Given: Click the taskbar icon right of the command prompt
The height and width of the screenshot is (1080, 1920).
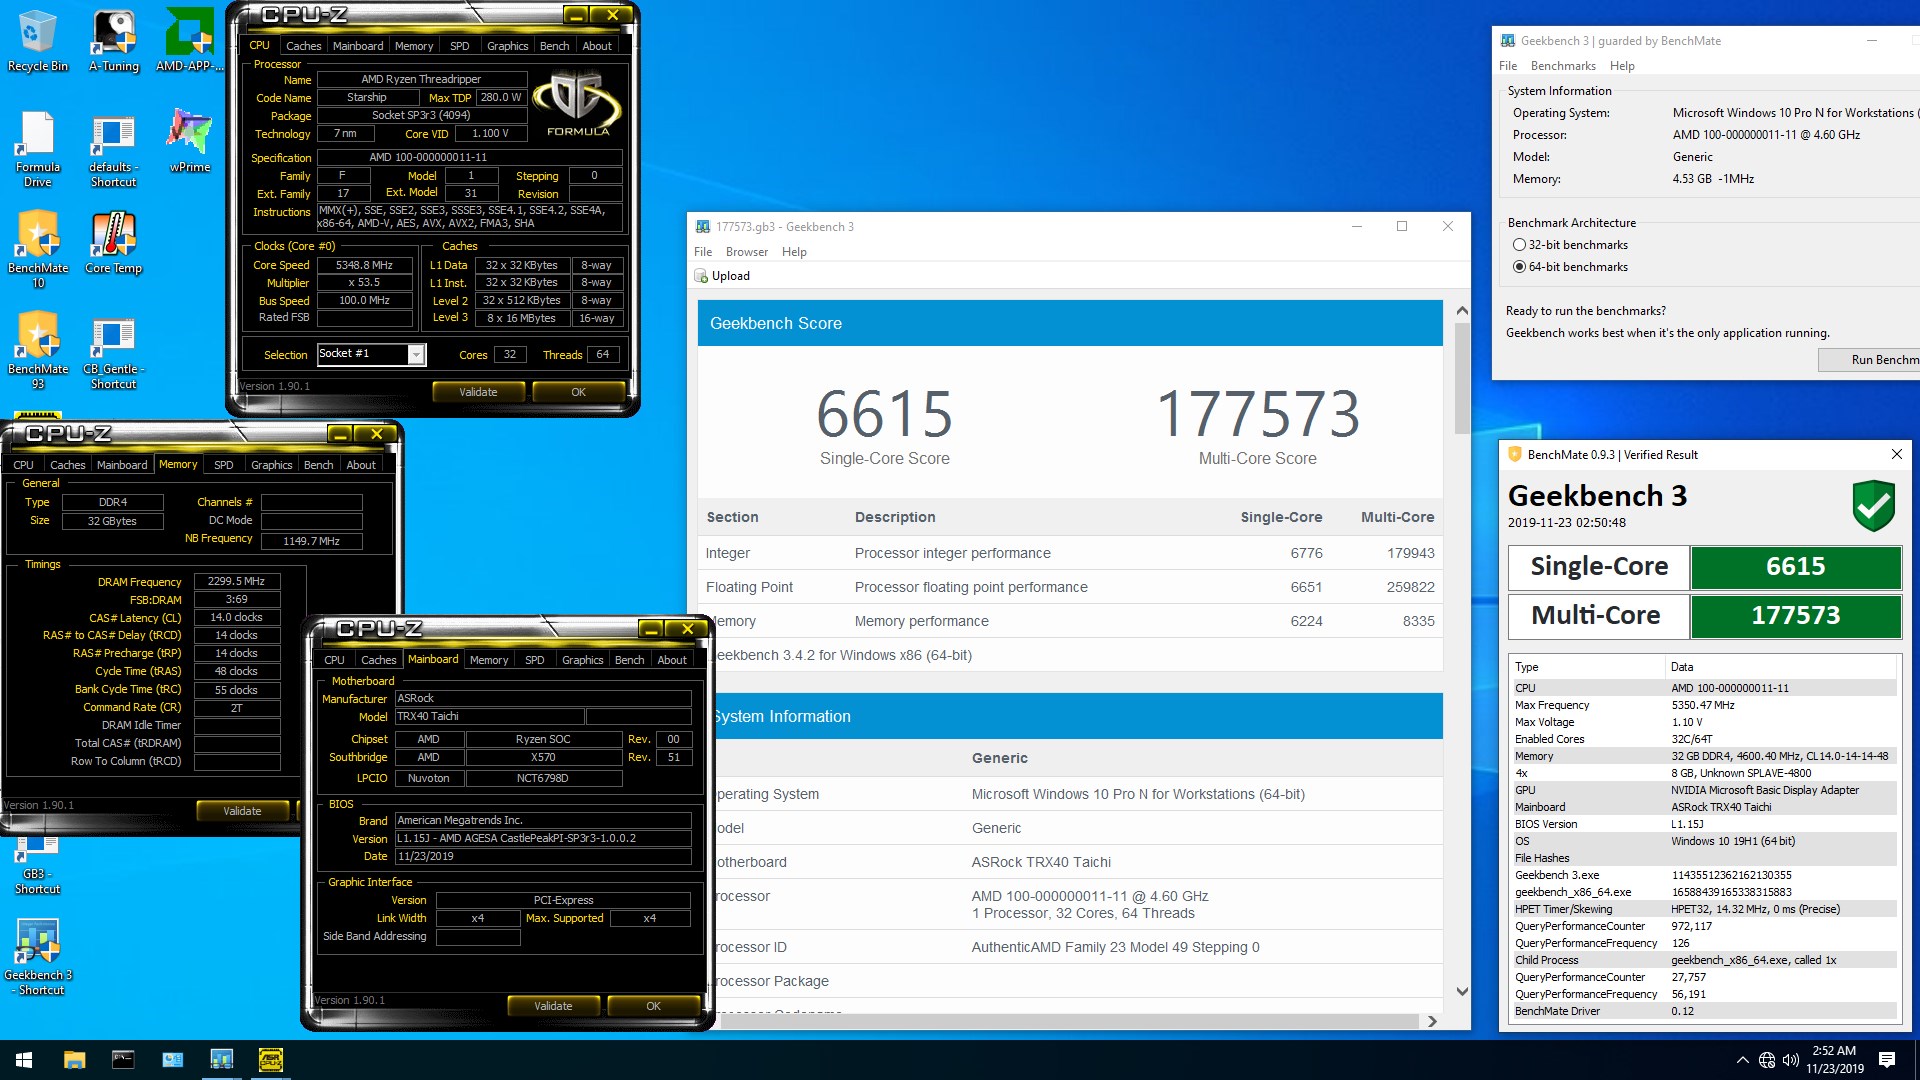Looking at the screenshot, I should pos(173,1060).
